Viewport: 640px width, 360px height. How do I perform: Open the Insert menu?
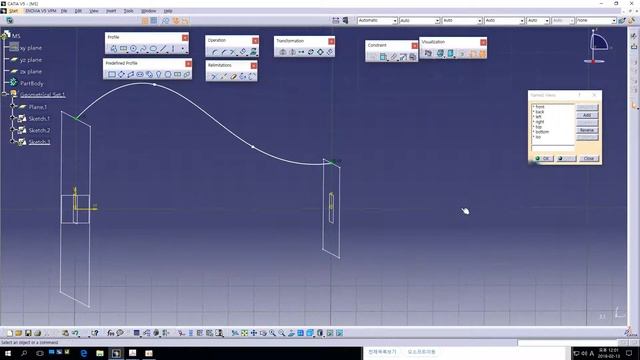click(111, 11)
